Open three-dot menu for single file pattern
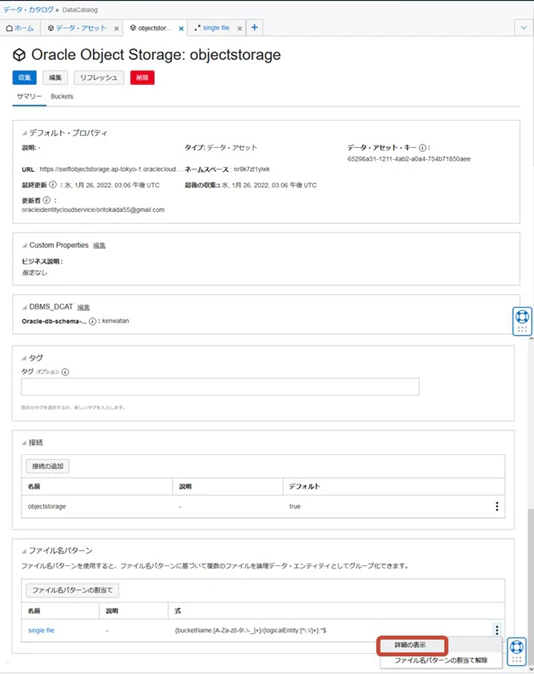 pos(497,630)
